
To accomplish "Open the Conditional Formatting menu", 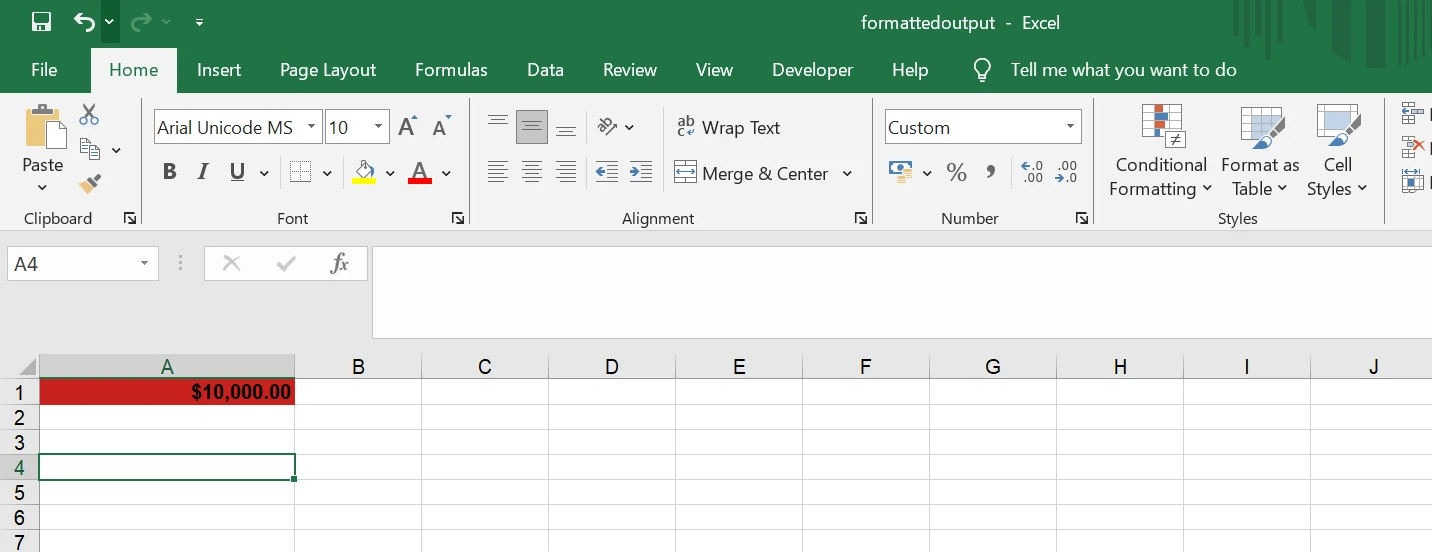I will pyautogui.click(x=1161, y=150).
